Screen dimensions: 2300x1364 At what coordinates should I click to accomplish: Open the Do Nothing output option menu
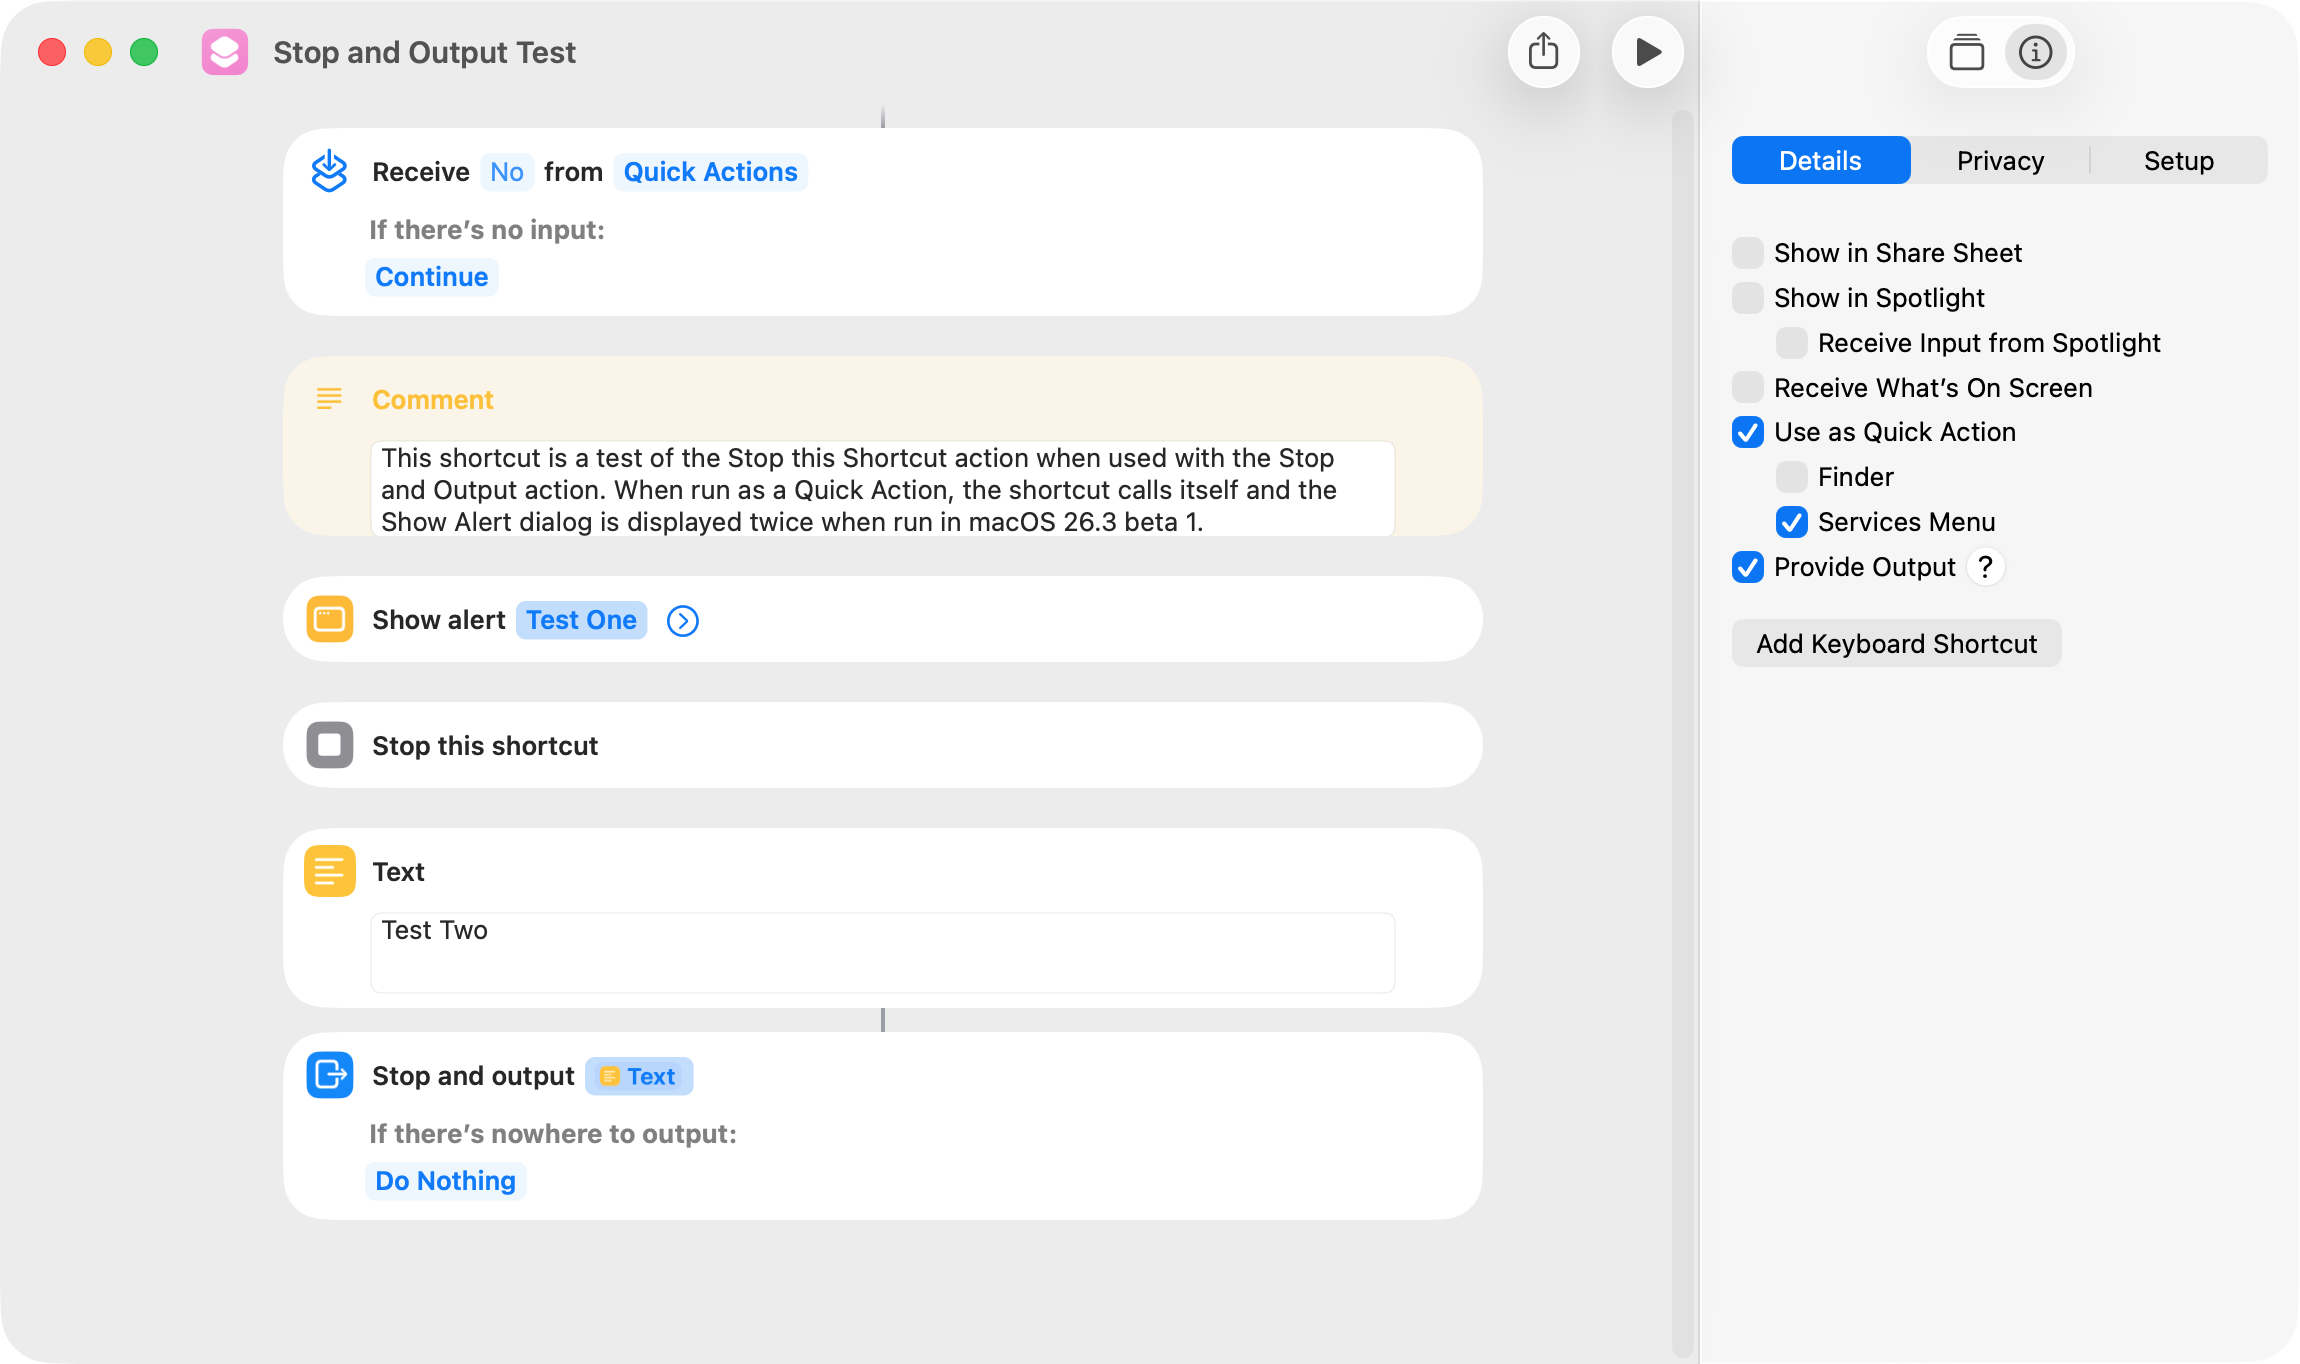(x=445, y=1181)
